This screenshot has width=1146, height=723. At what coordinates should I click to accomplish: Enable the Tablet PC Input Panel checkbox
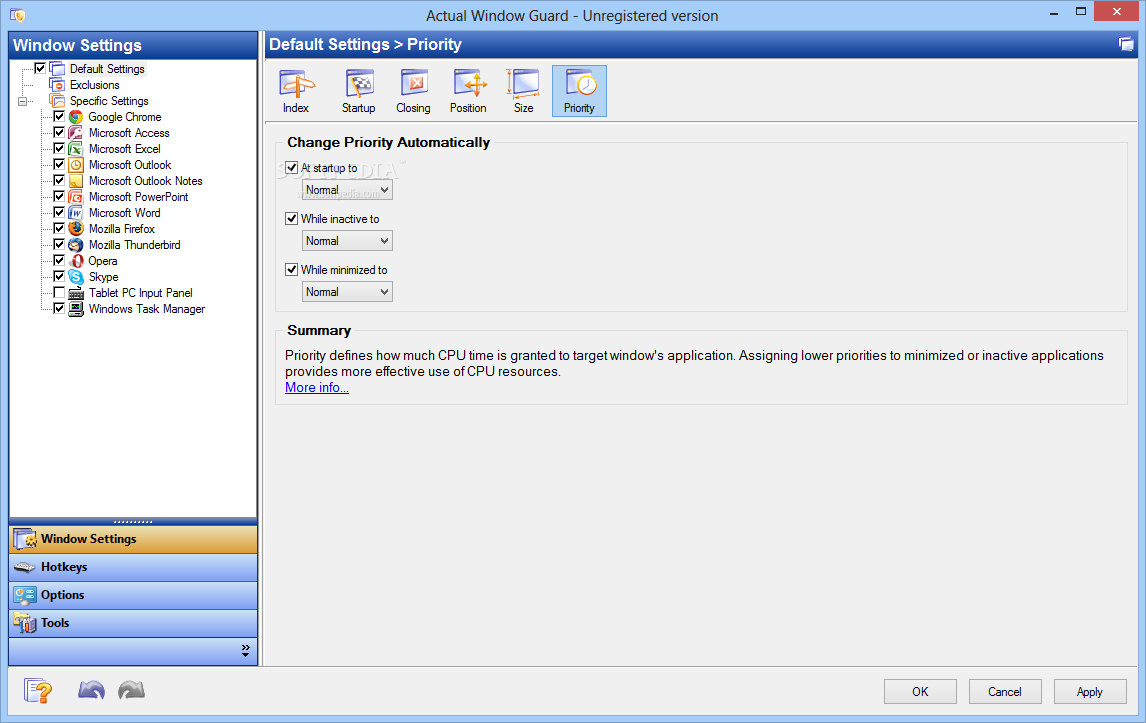59,292
